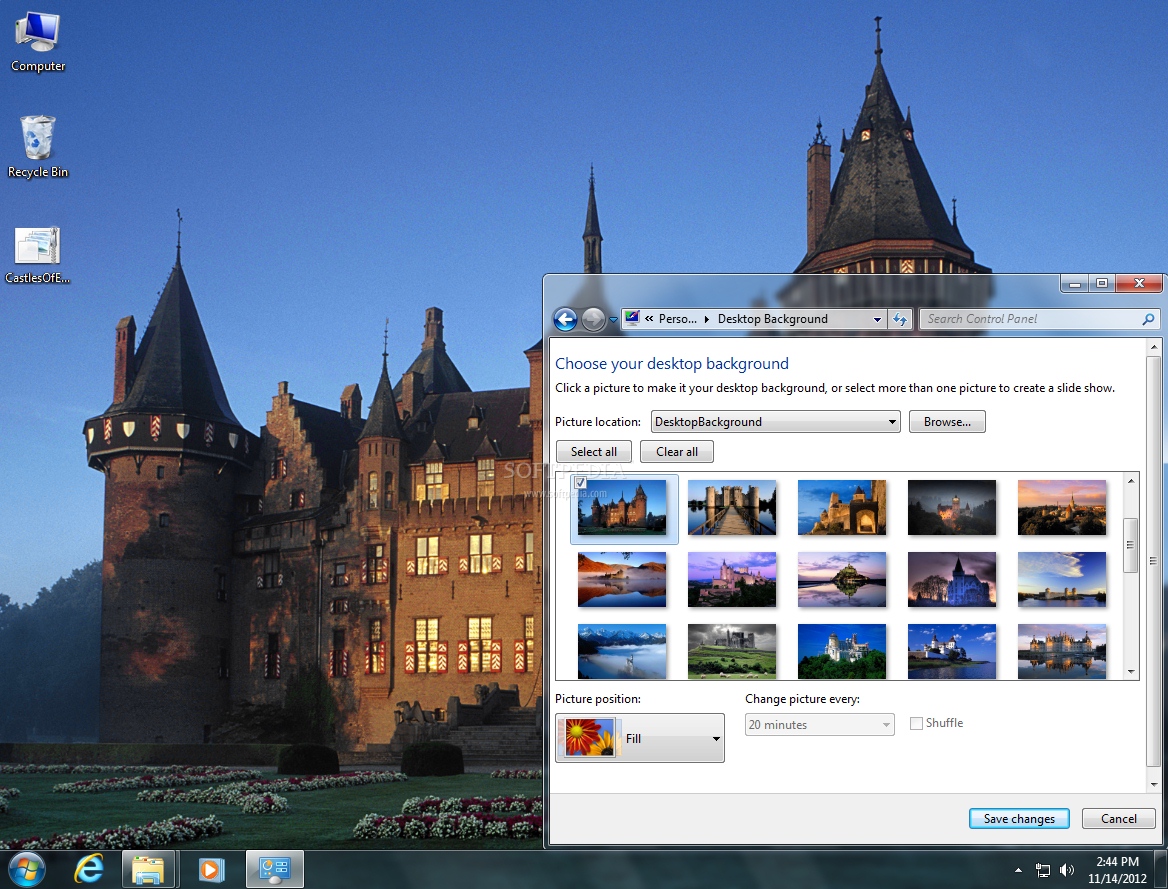Viewport: 1168px width, 889px height.
Task: Click the Cancel button
Action: coord(1119,818)
